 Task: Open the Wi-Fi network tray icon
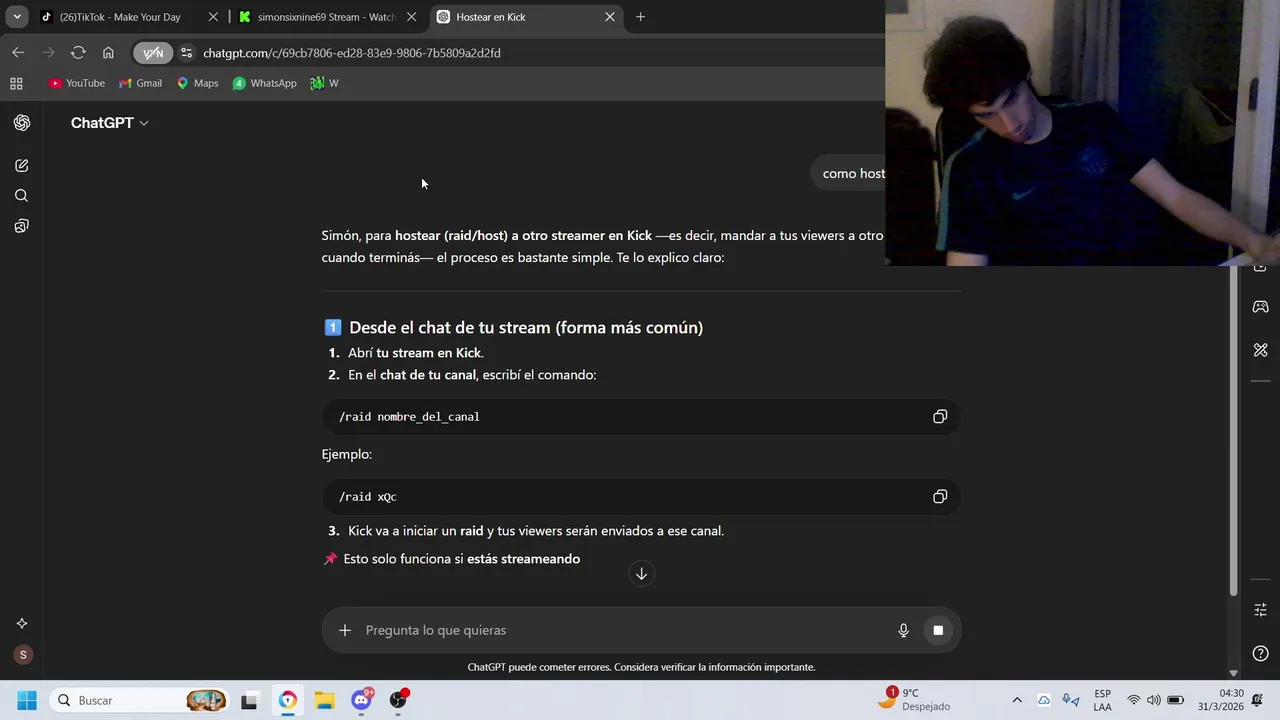click(x=1133, y=700)
